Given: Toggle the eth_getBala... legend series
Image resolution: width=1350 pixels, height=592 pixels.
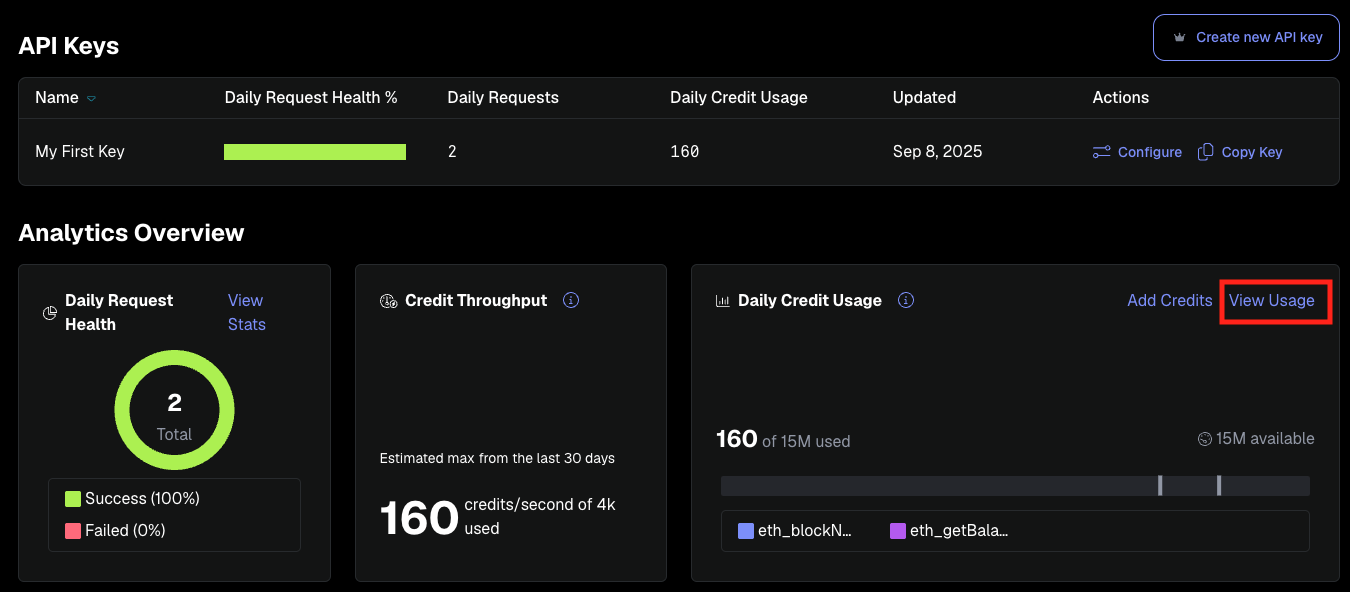Looking at the screenshot, I should tap(949, 531).
